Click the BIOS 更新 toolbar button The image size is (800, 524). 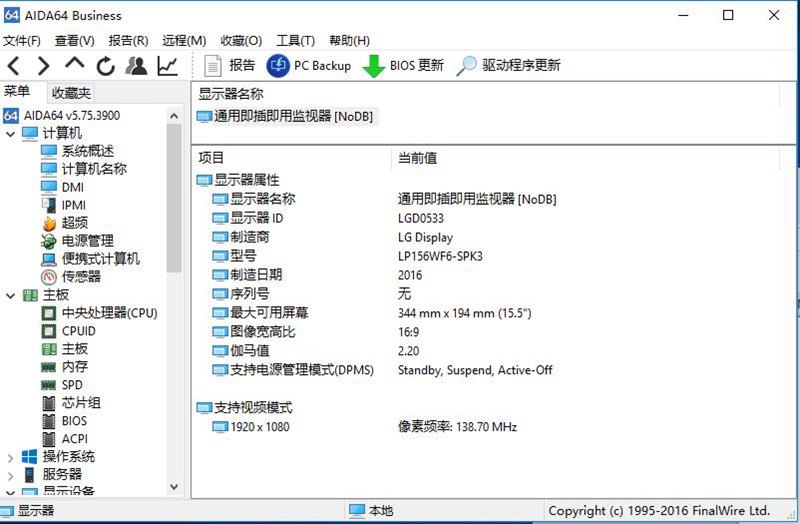pyautogui.click(x=403, y=65)
